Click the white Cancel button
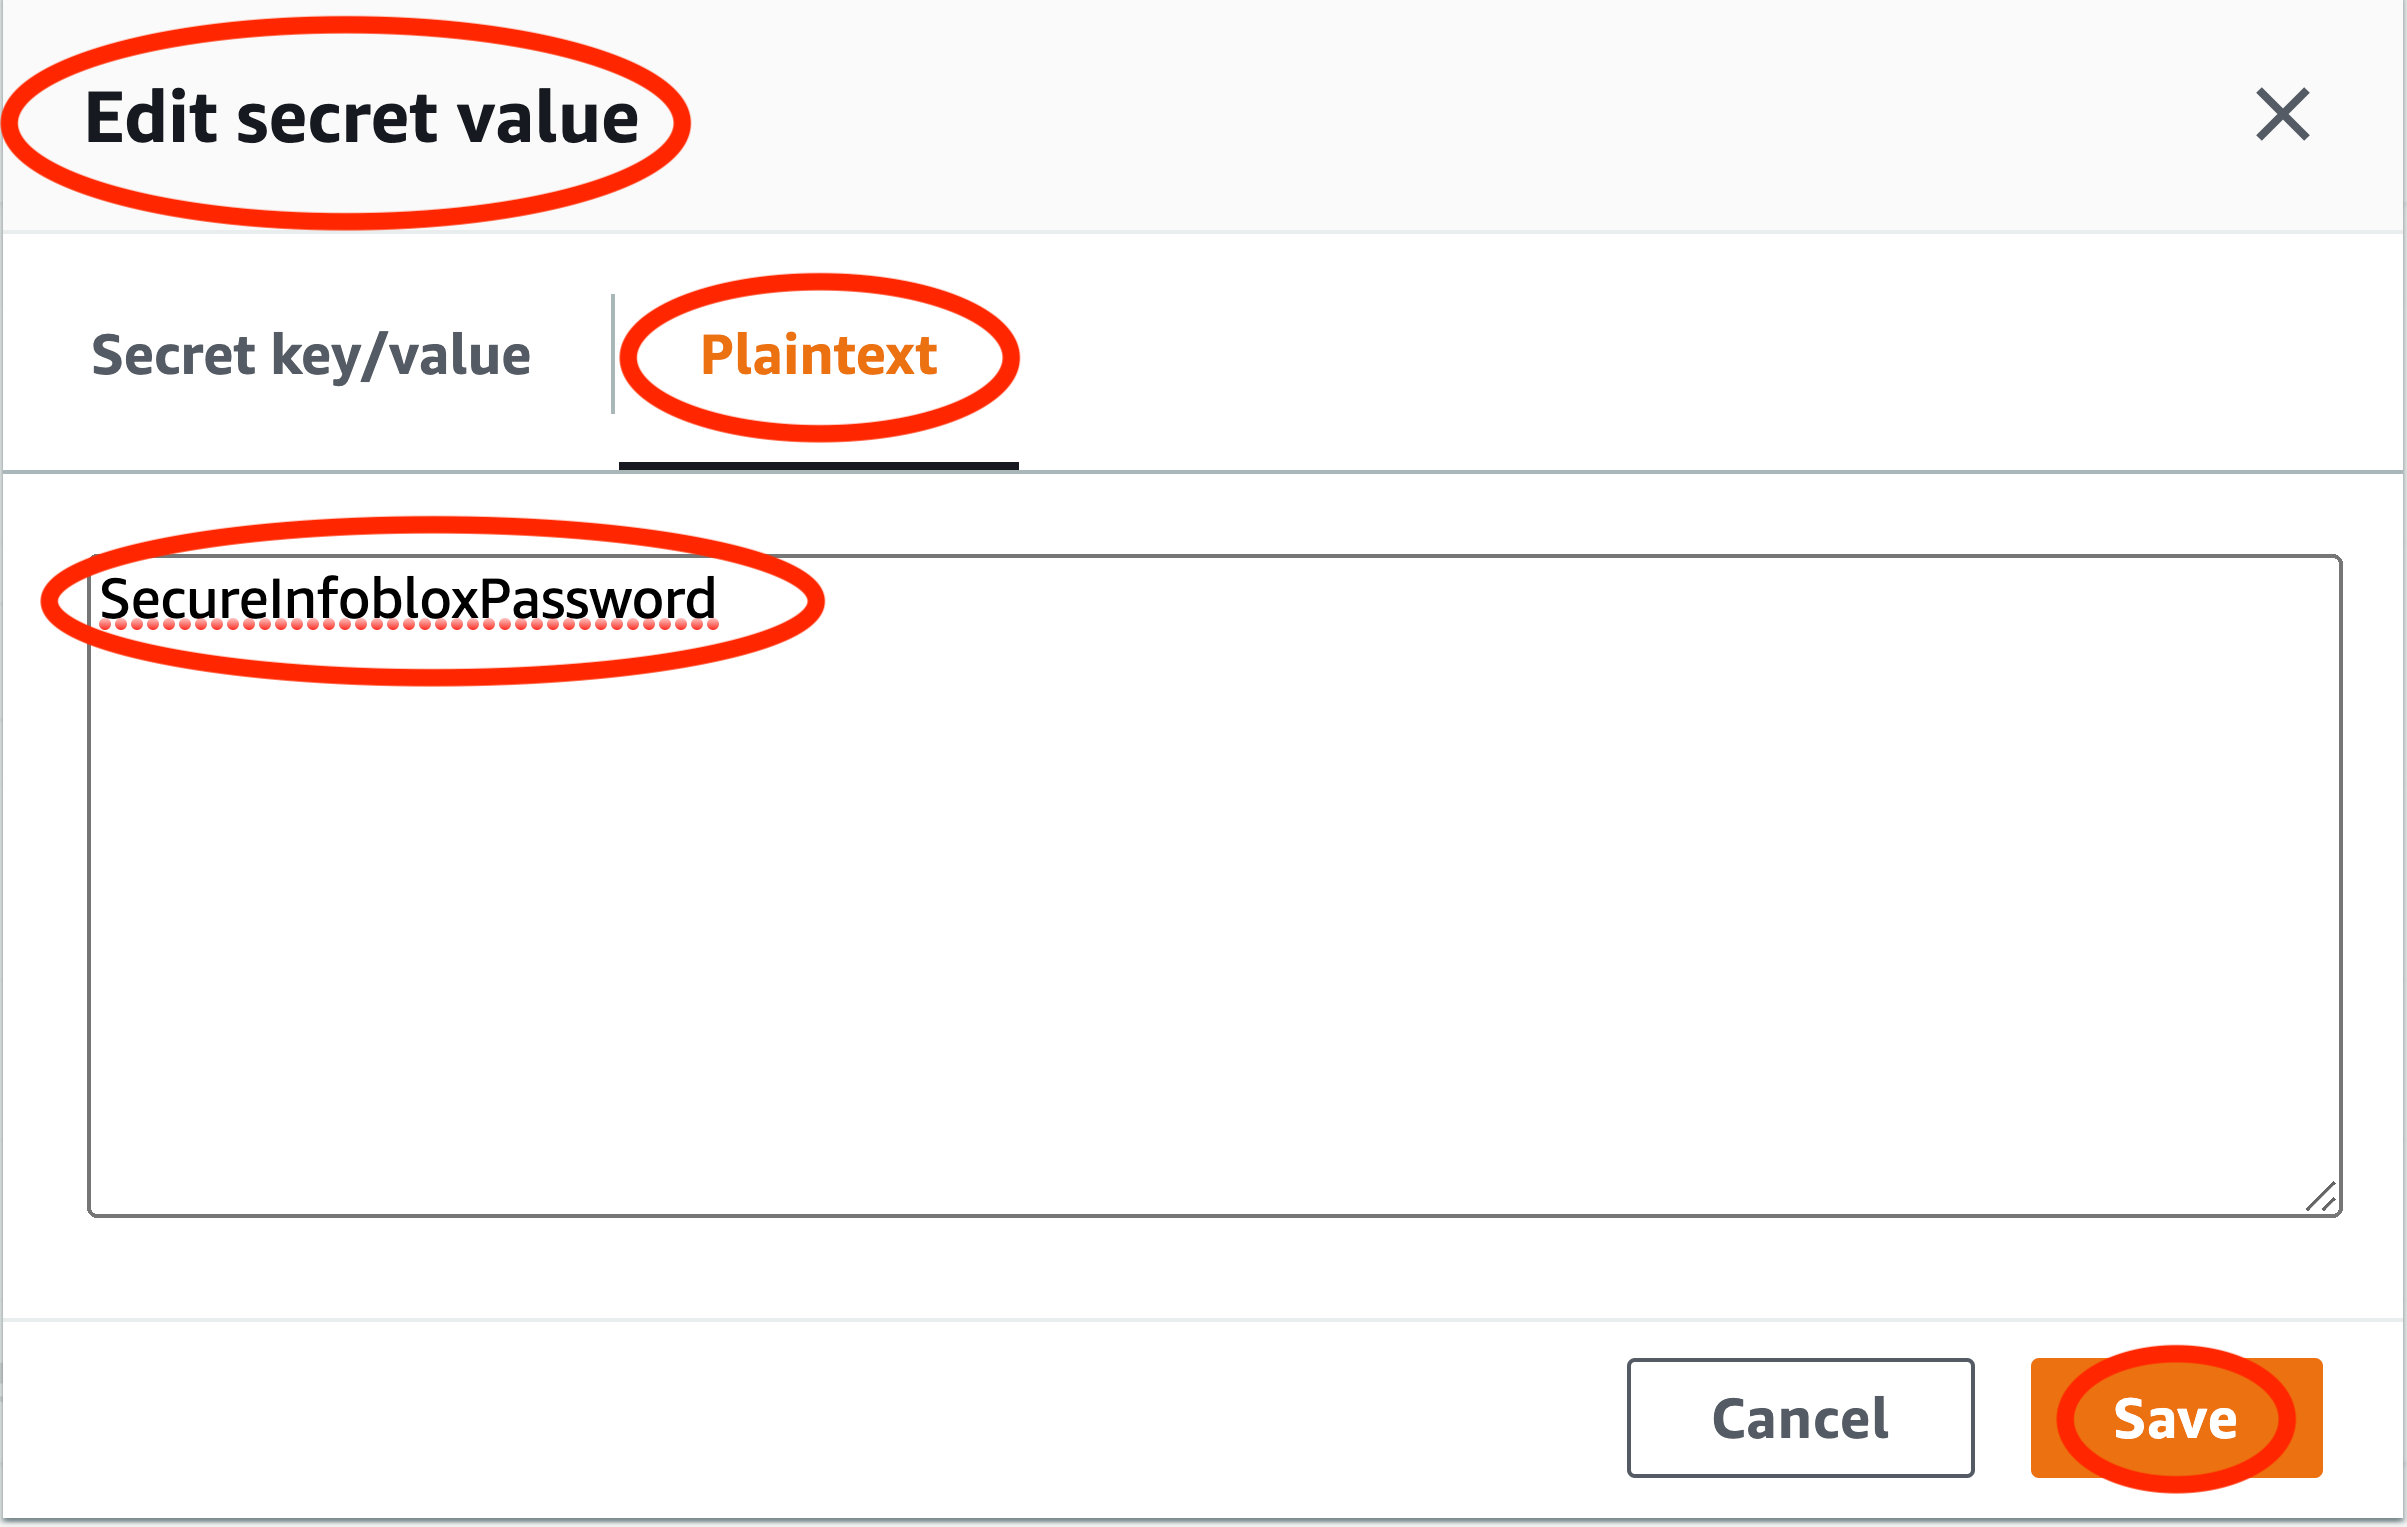Screen dimensions: 2407x1527 tap(1800, 1417)
